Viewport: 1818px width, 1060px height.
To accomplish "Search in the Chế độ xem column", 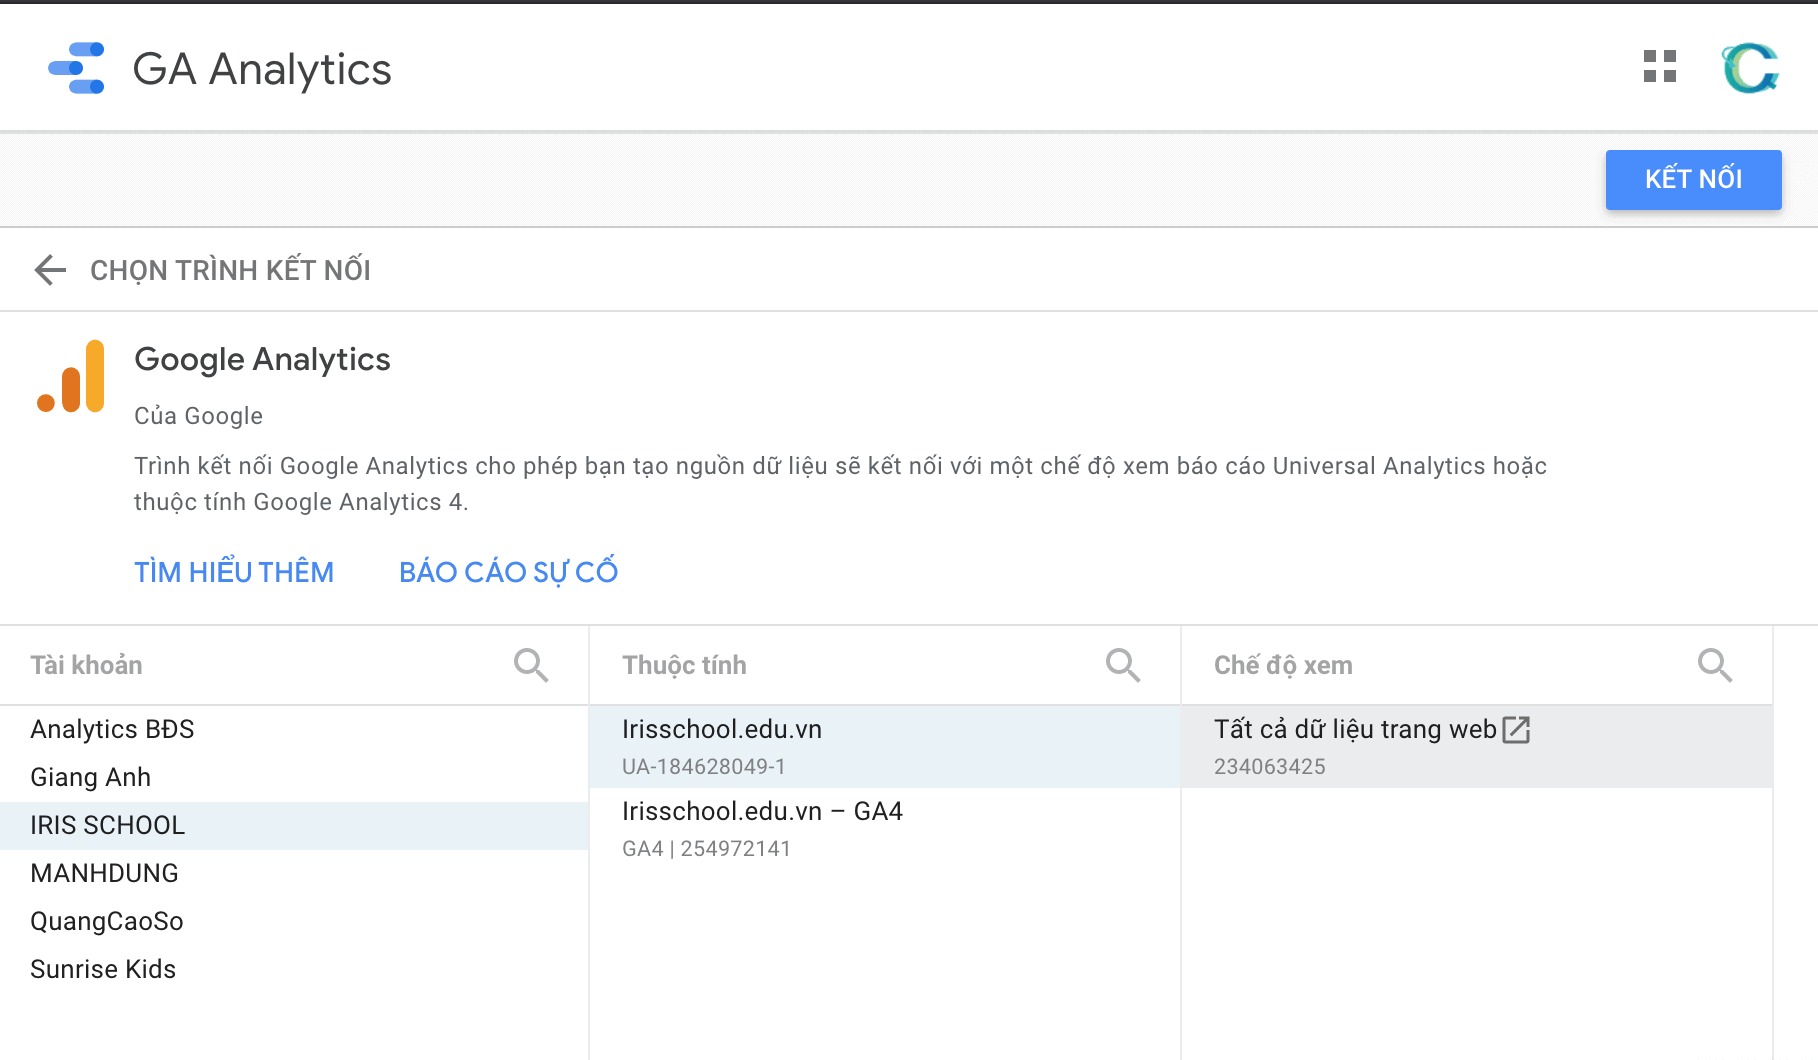I will pyautogui.click(x=1715, y=665).
